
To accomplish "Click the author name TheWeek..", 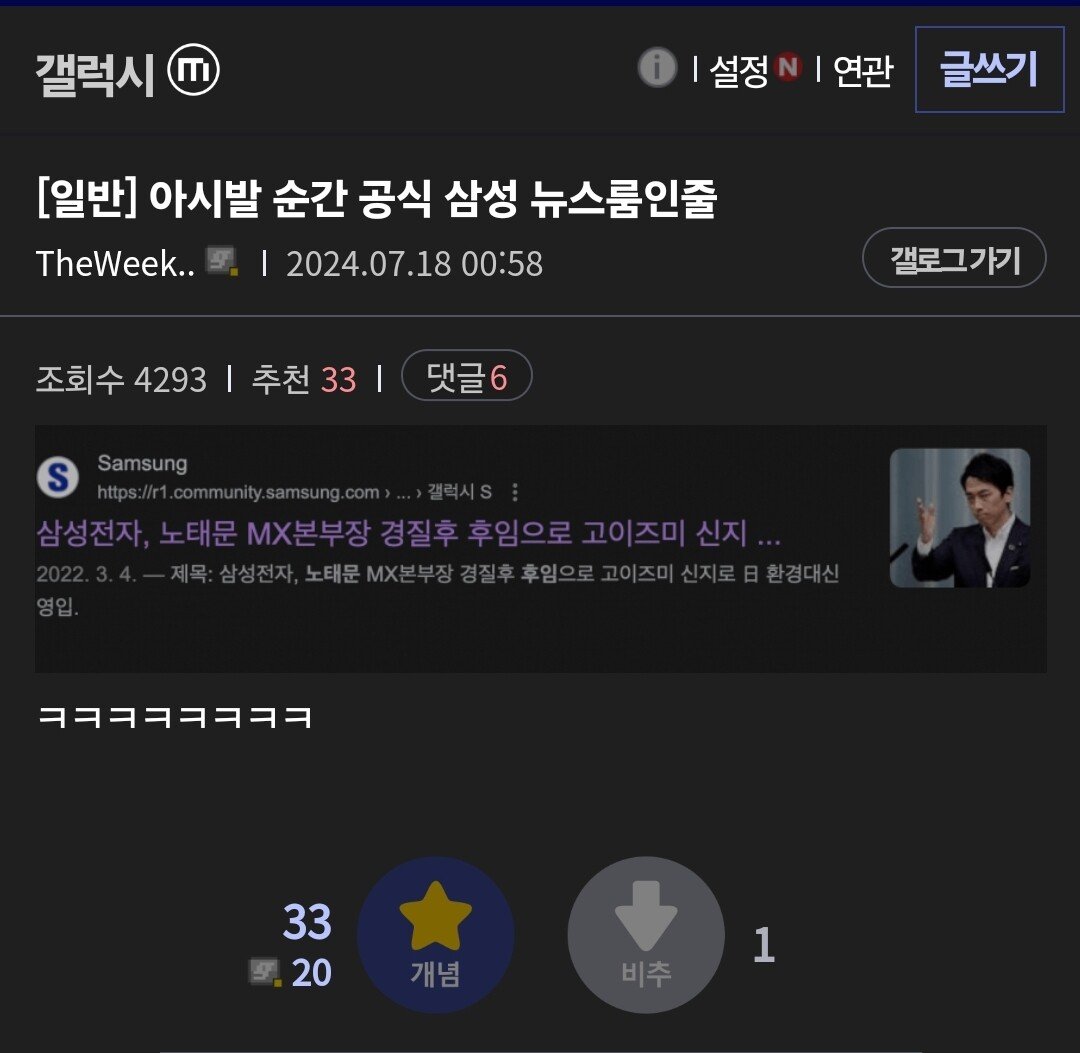I will tap(115, 263).
